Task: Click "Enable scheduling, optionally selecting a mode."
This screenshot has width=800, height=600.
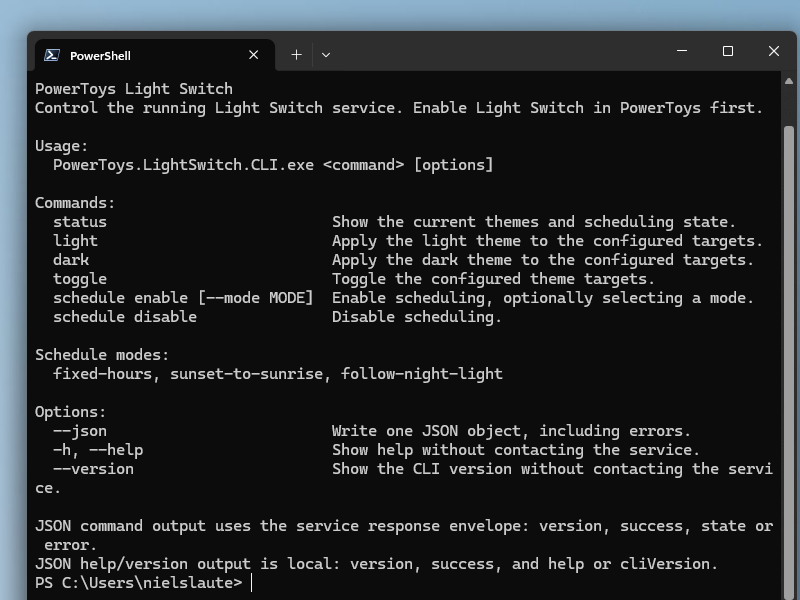Action: pos(543,298)
